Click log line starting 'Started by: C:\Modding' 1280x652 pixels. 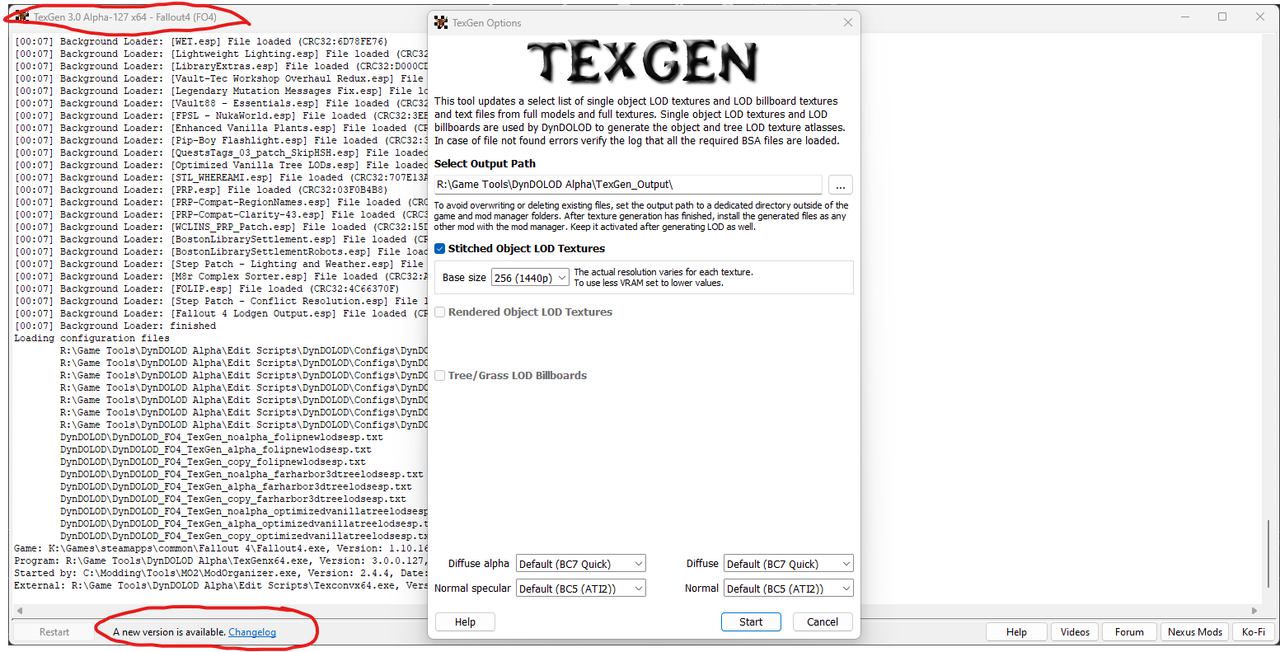coord(221,573)
